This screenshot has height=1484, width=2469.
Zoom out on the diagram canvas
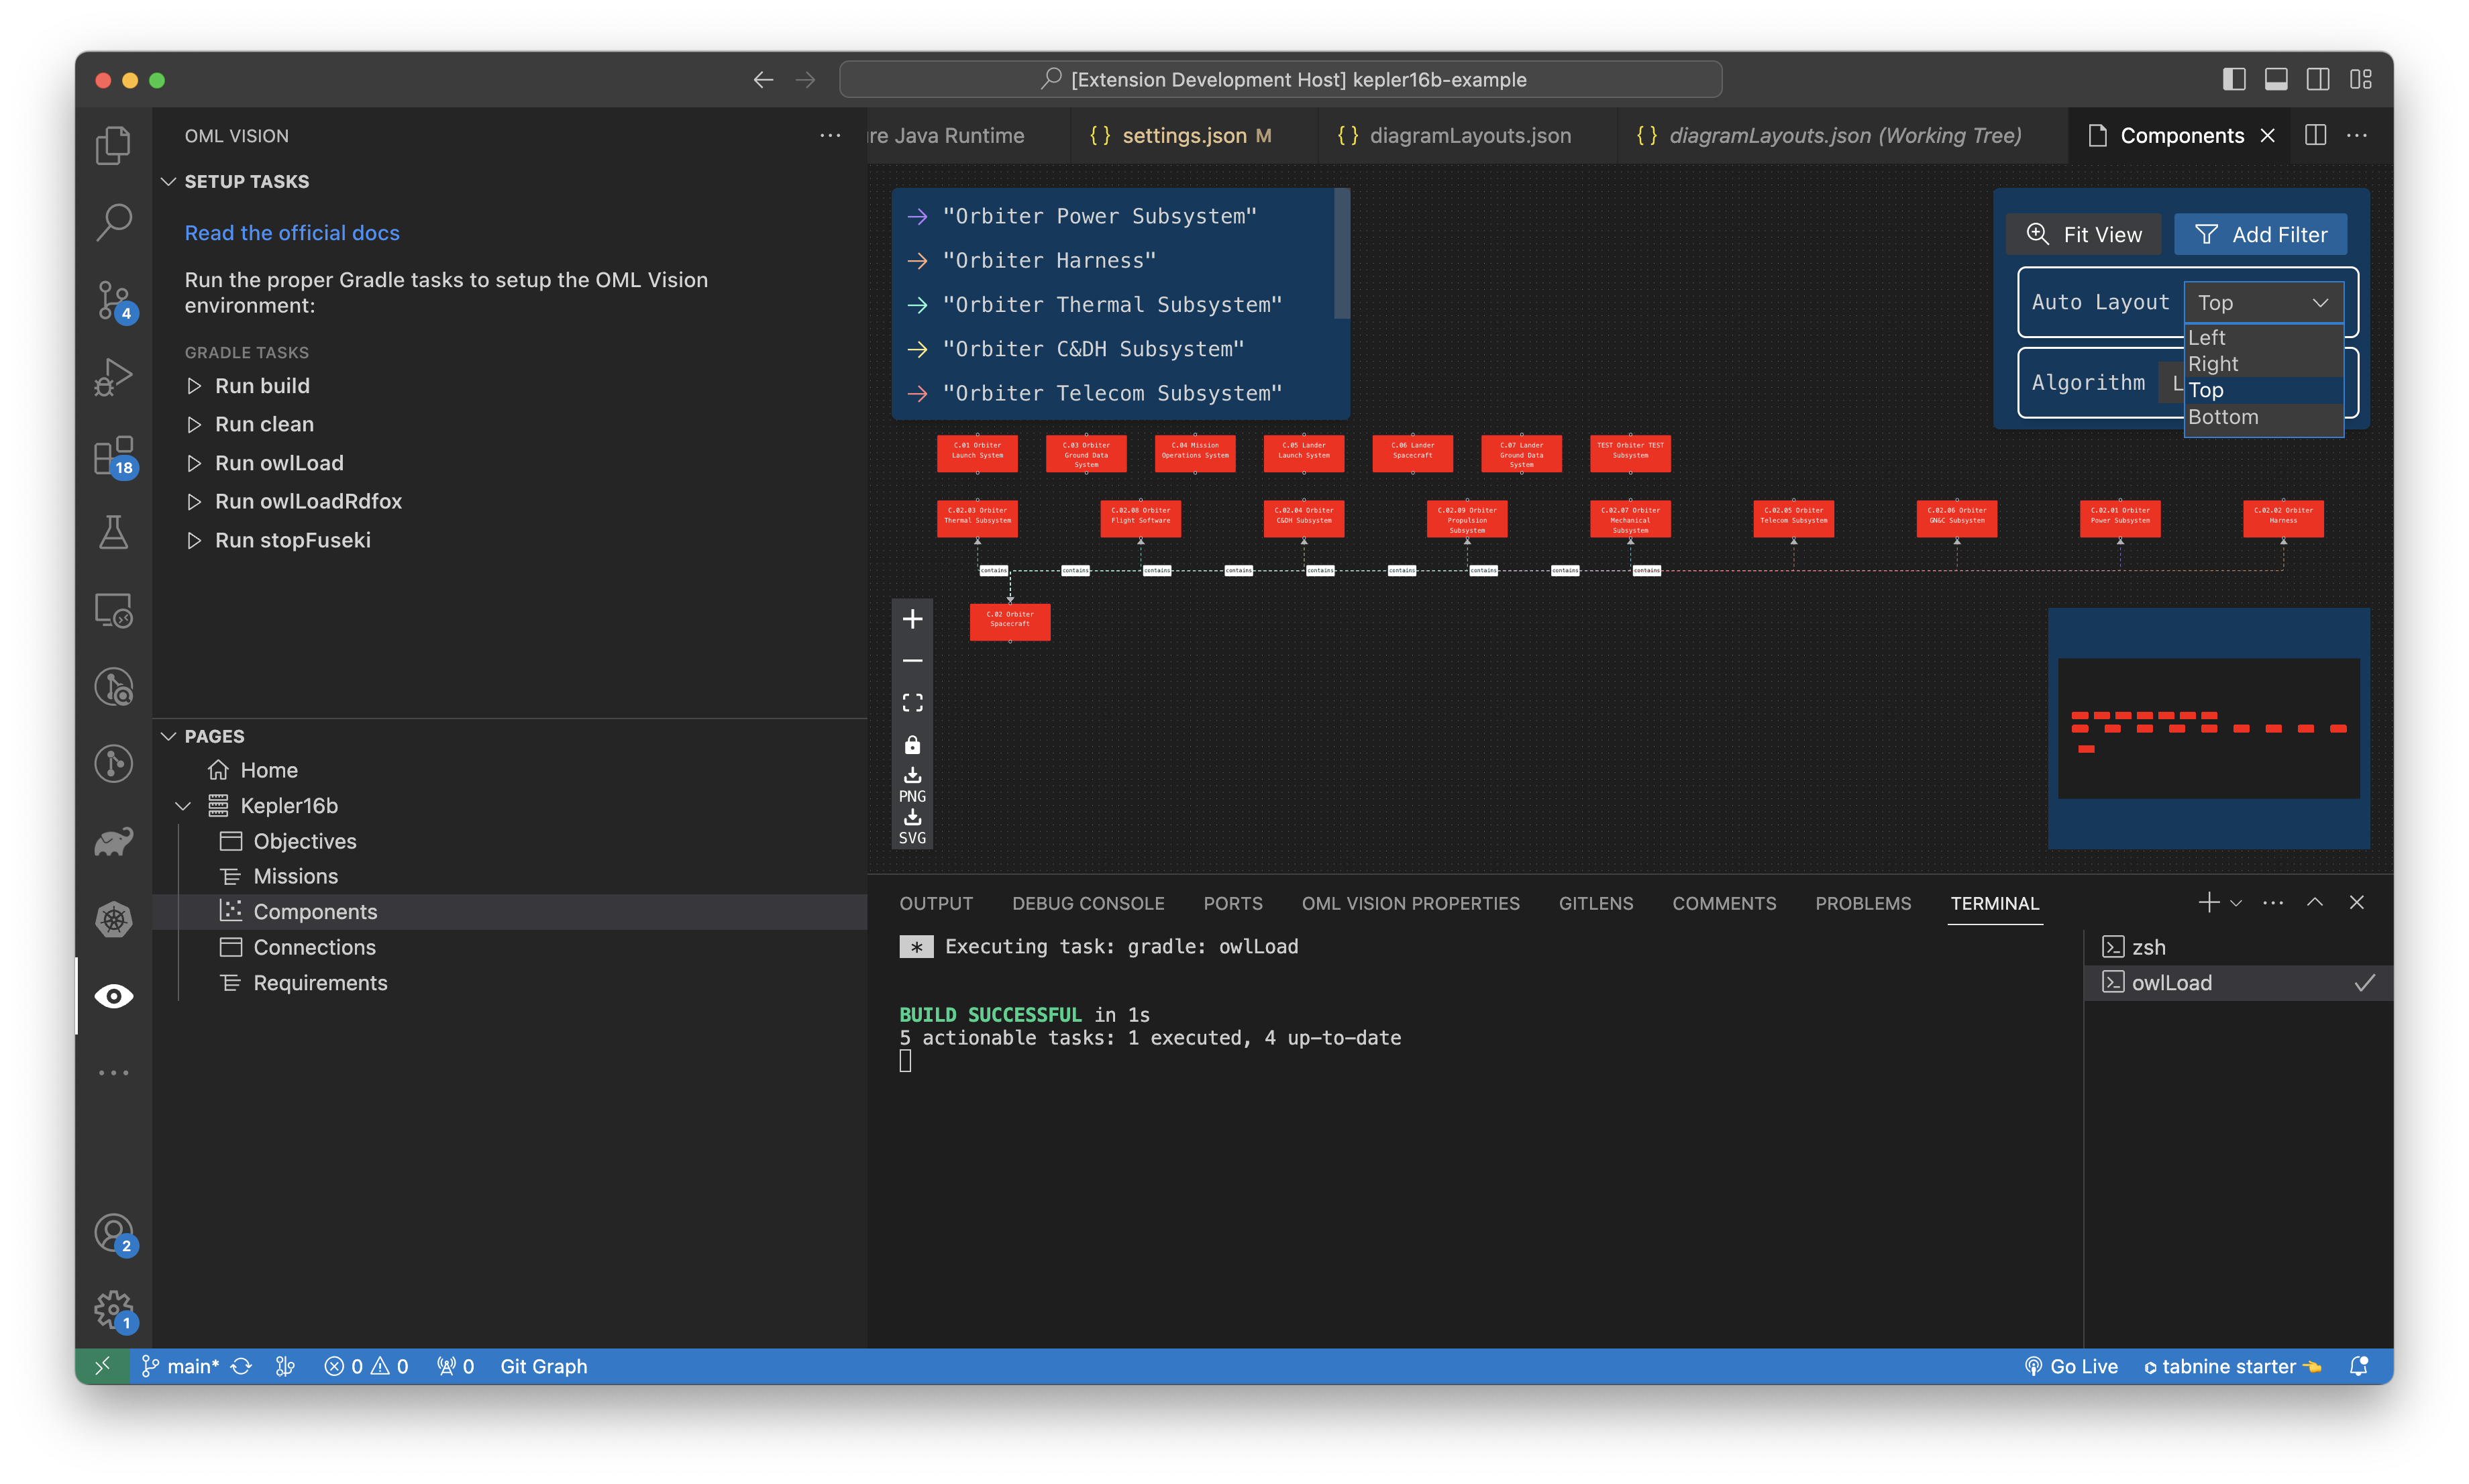pos(912,661)
